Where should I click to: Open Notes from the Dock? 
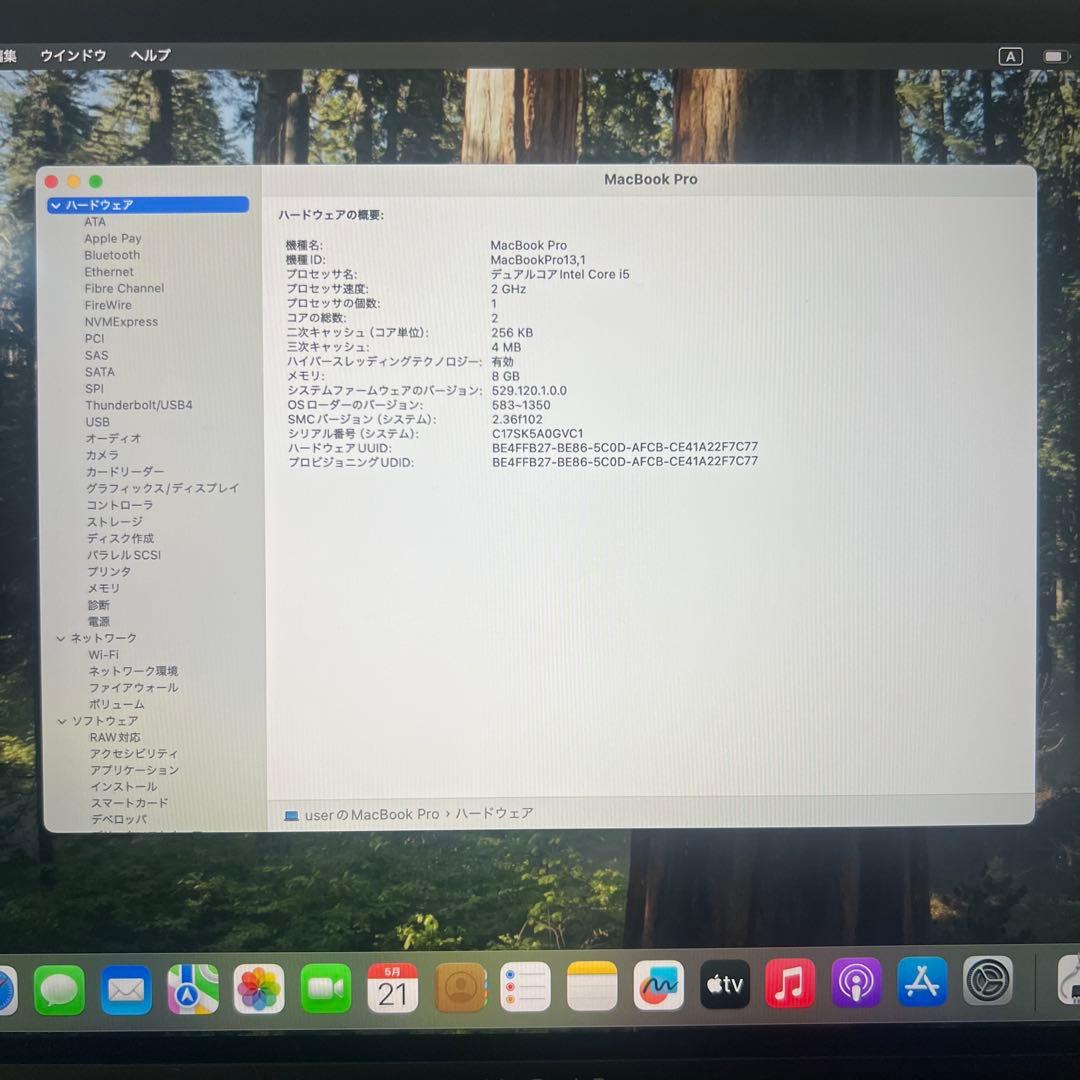[x=591, y=984]
